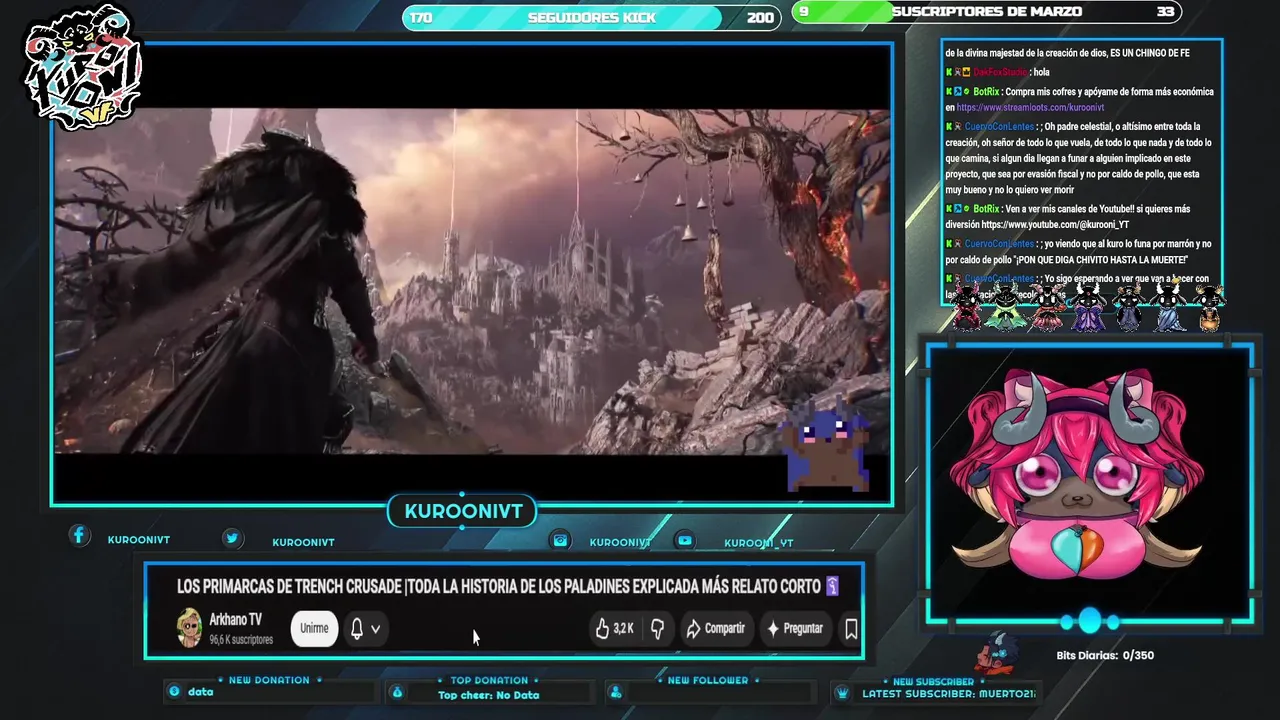Open the streamloots.com/kuroonivt link in chat
The height and width of the screenshot is (720, 1280).
[1030, 107]
